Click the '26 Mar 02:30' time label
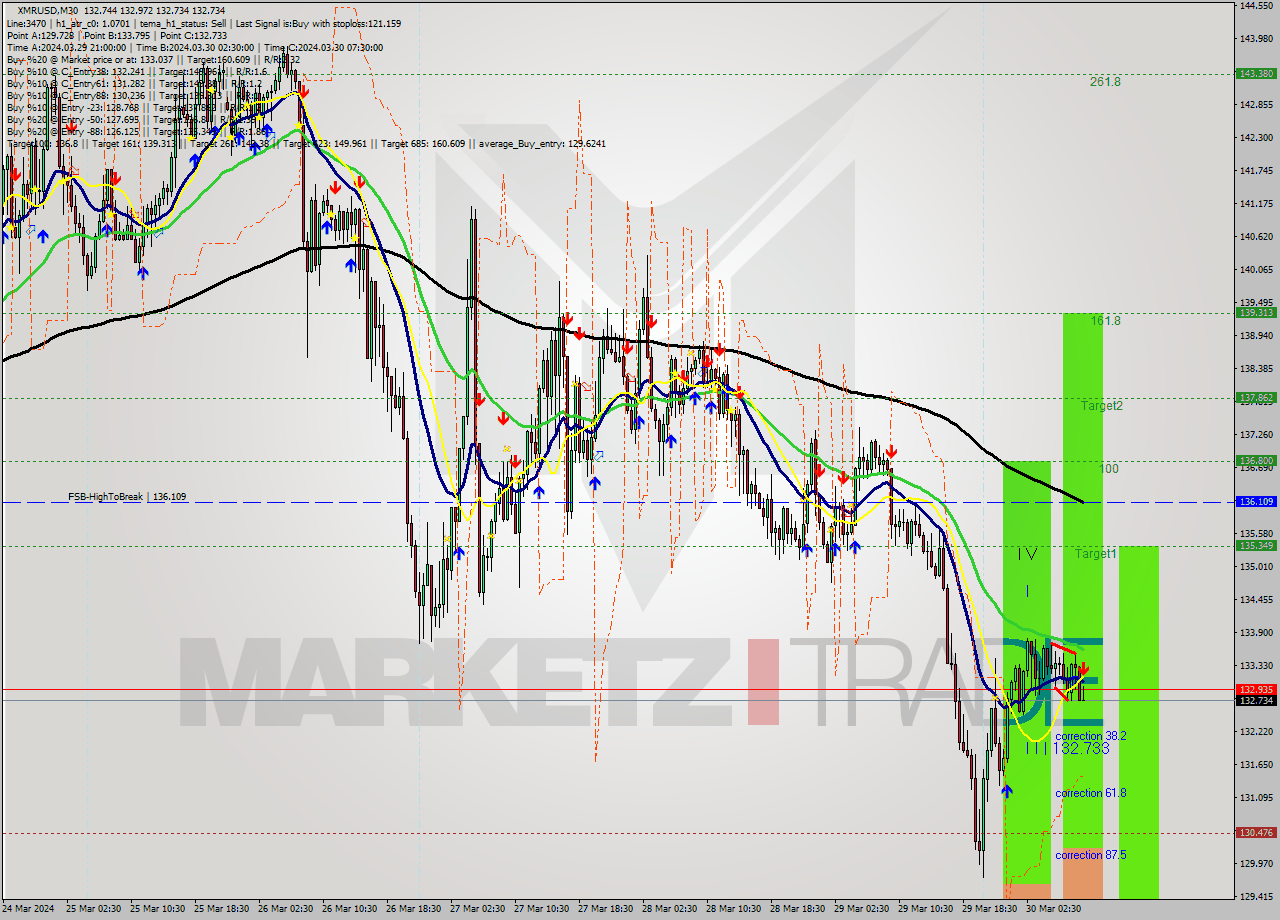Viewport: 1280px width, 920px height. [x=287, y=909]
